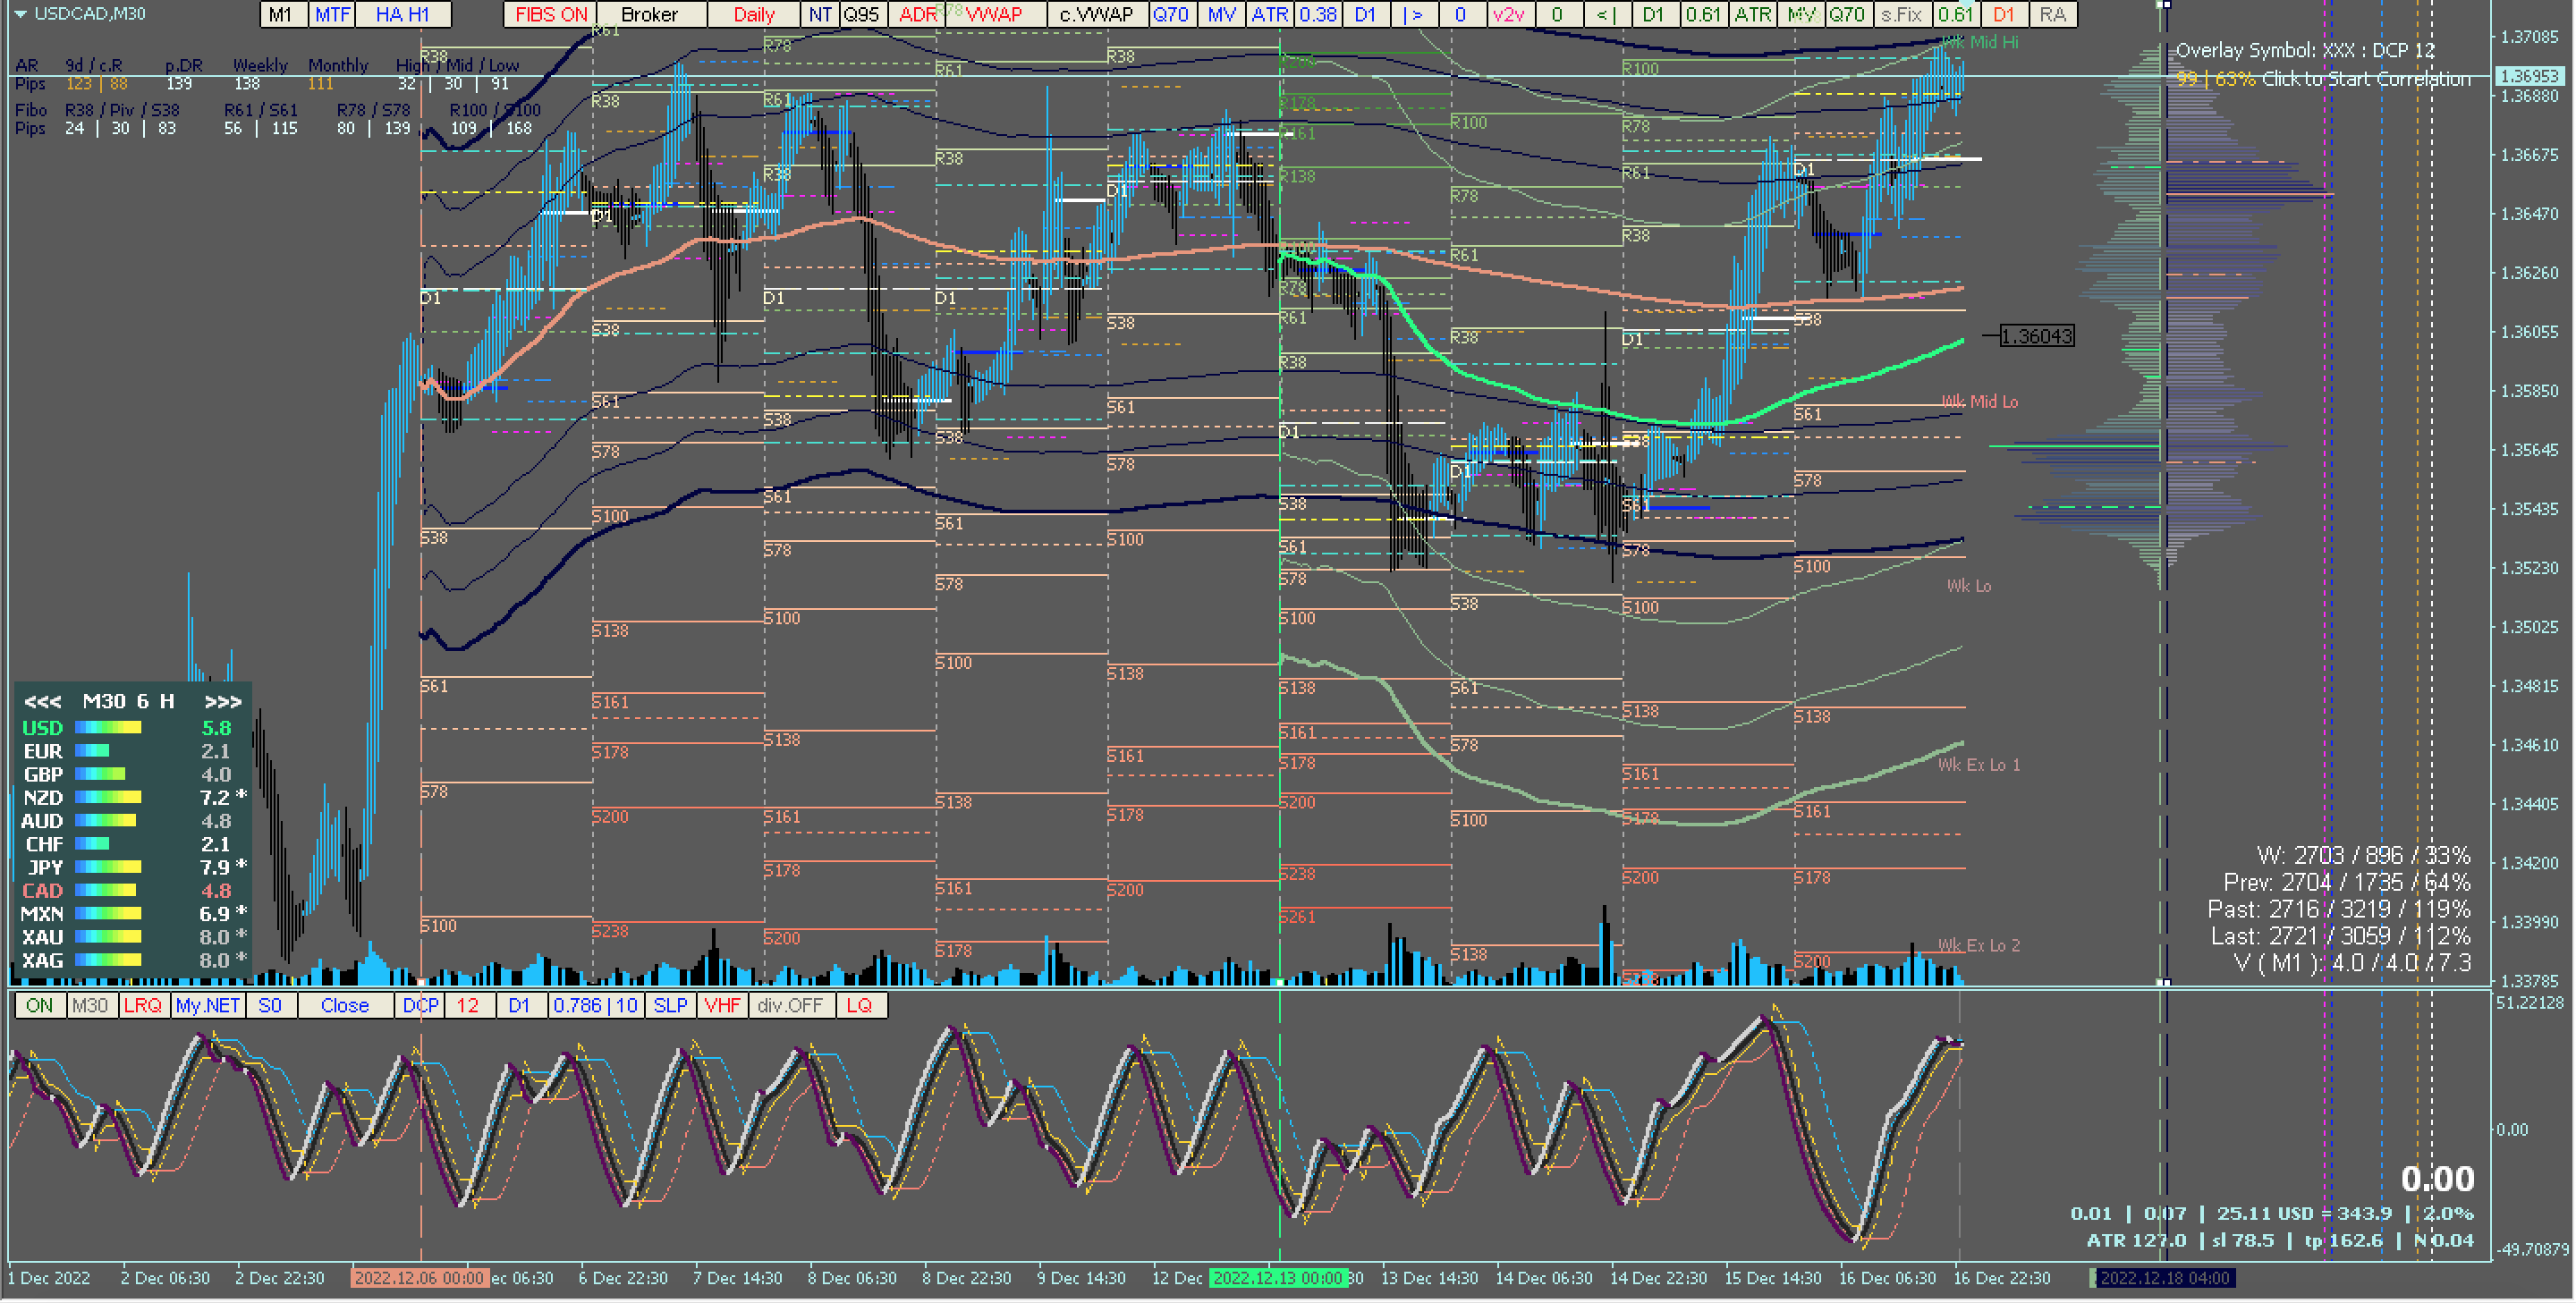The width and height of the screenshot is (2576, 1303).
Task: Click the MTF toolbar button
Action: pyautogui.click(x=332, y=14)
